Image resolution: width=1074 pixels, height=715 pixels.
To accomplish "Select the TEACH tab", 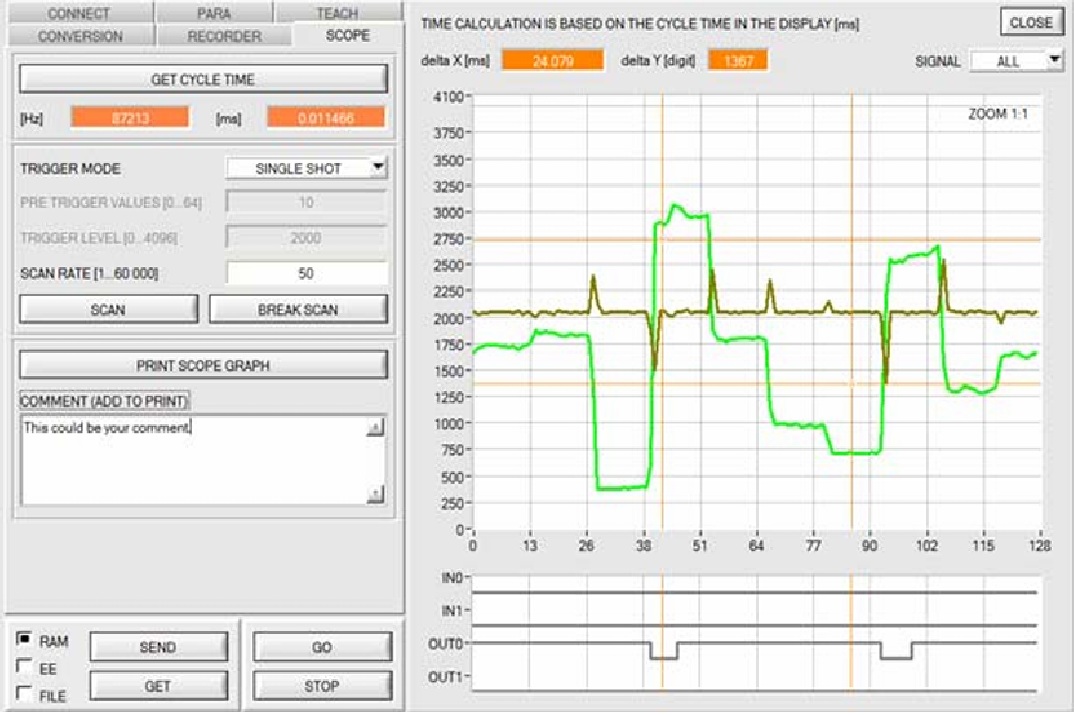I will [338, 13].
